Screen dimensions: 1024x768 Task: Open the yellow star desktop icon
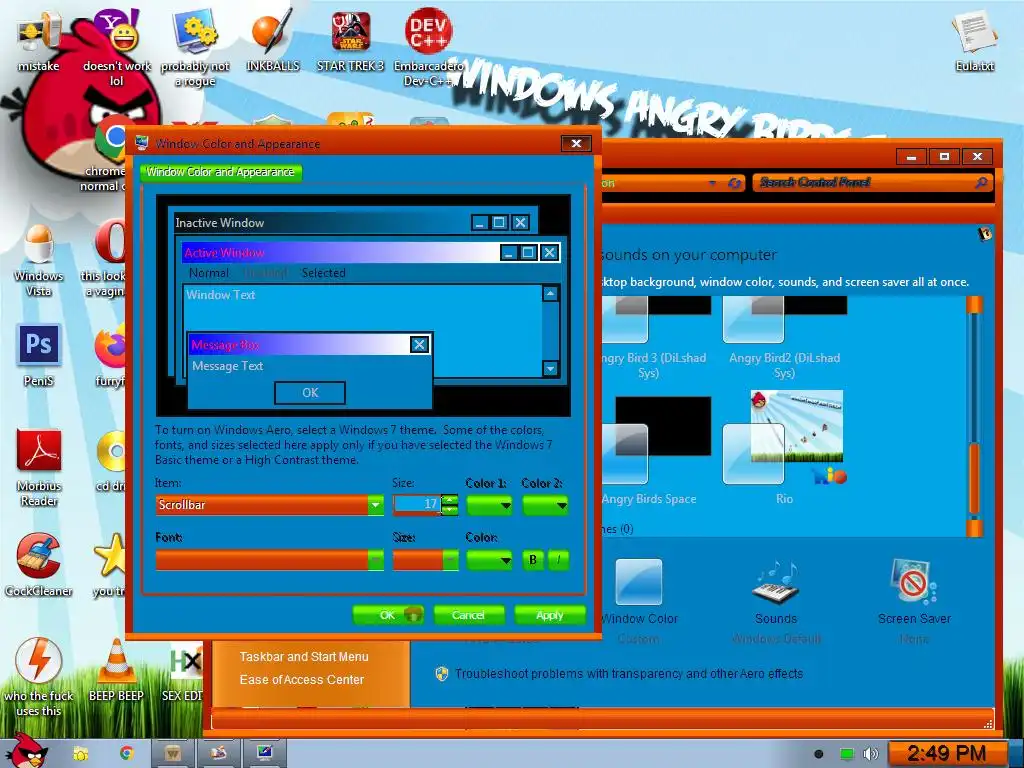110,565
